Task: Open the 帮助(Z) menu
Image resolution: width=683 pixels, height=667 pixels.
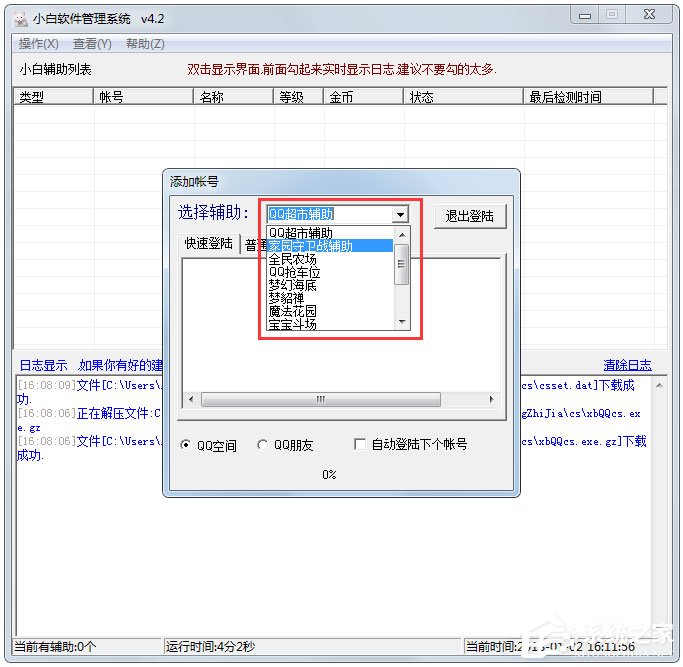Action: pos(145,44)
